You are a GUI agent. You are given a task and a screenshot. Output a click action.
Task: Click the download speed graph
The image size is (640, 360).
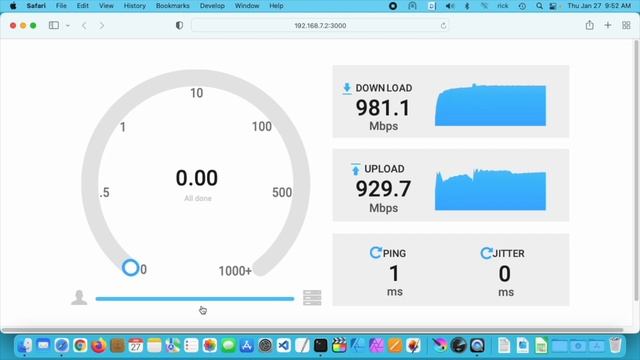[490, 105]
